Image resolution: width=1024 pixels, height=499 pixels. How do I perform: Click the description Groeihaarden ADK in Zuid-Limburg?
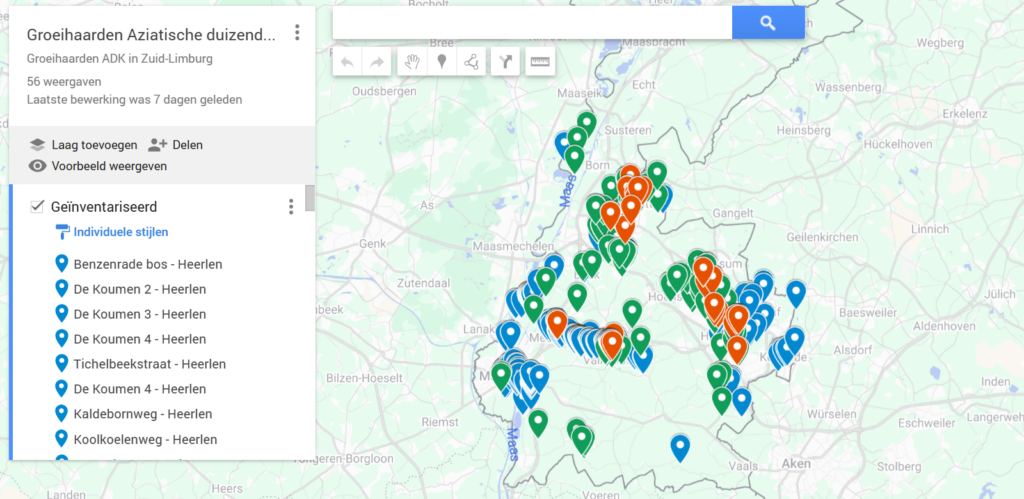(x=120, y=59)
